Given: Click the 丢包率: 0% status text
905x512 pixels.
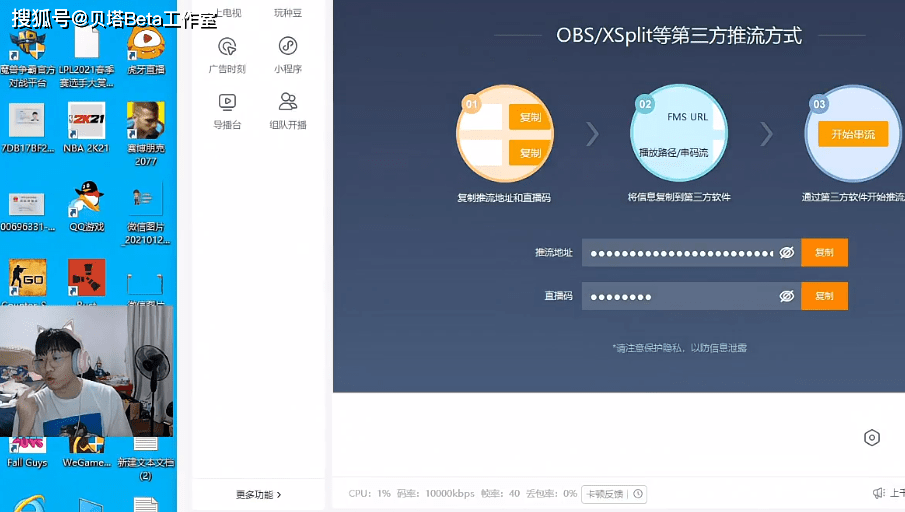Looking at the screenshot, I should point(551,494).
